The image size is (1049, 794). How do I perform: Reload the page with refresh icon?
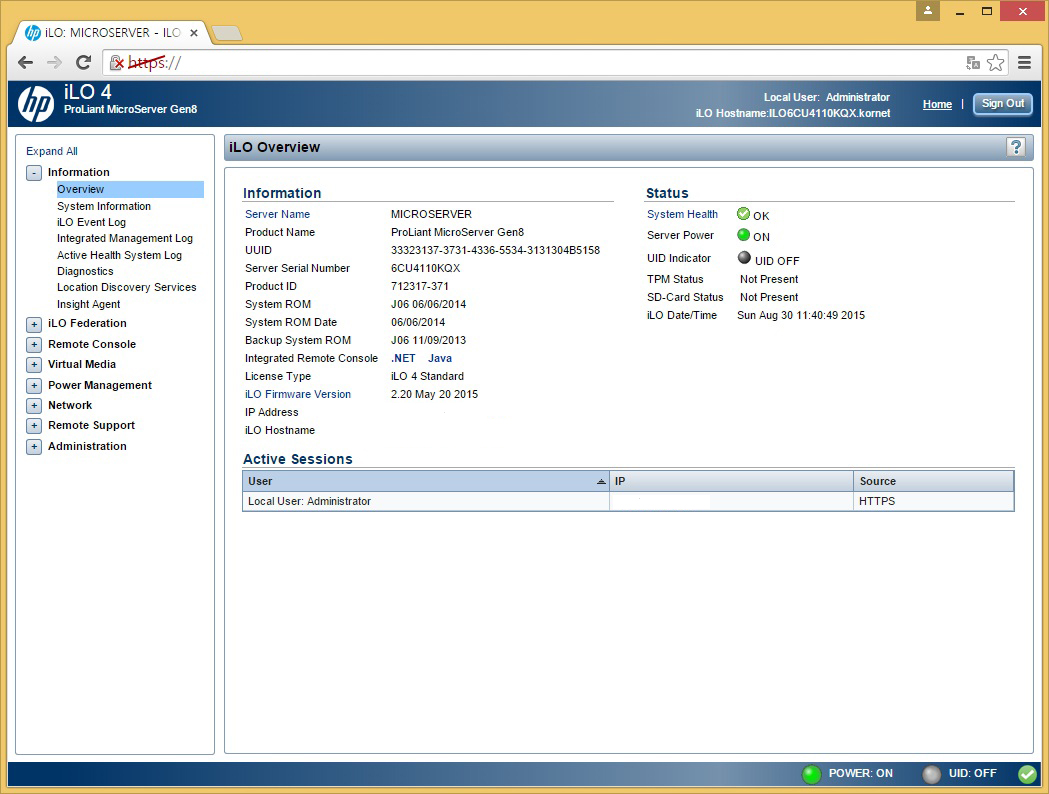tap(84, 63)
